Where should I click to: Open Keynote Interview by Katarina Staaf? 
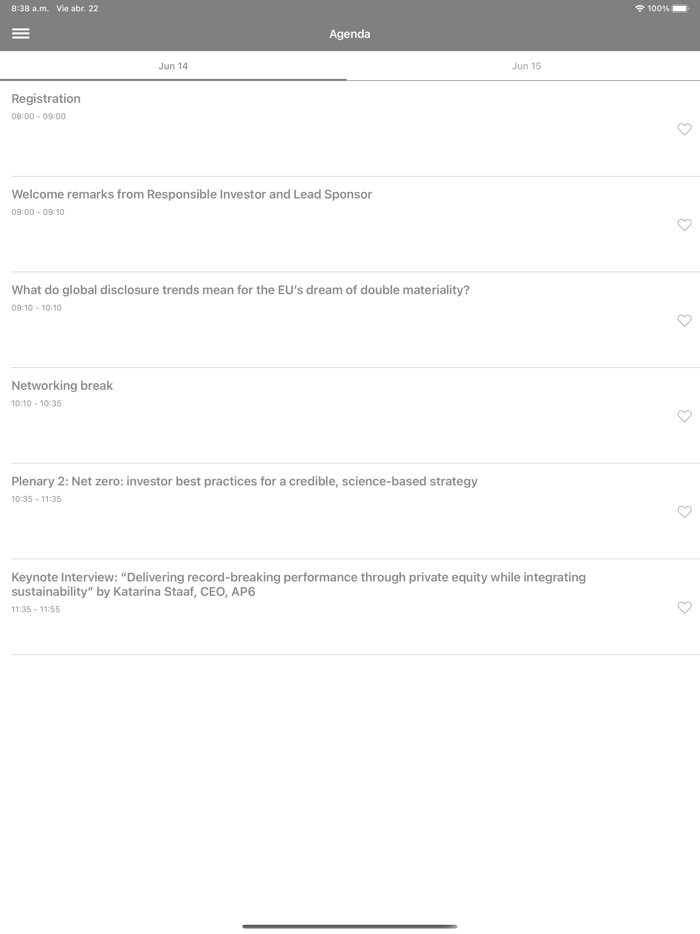tap(298, 584)
